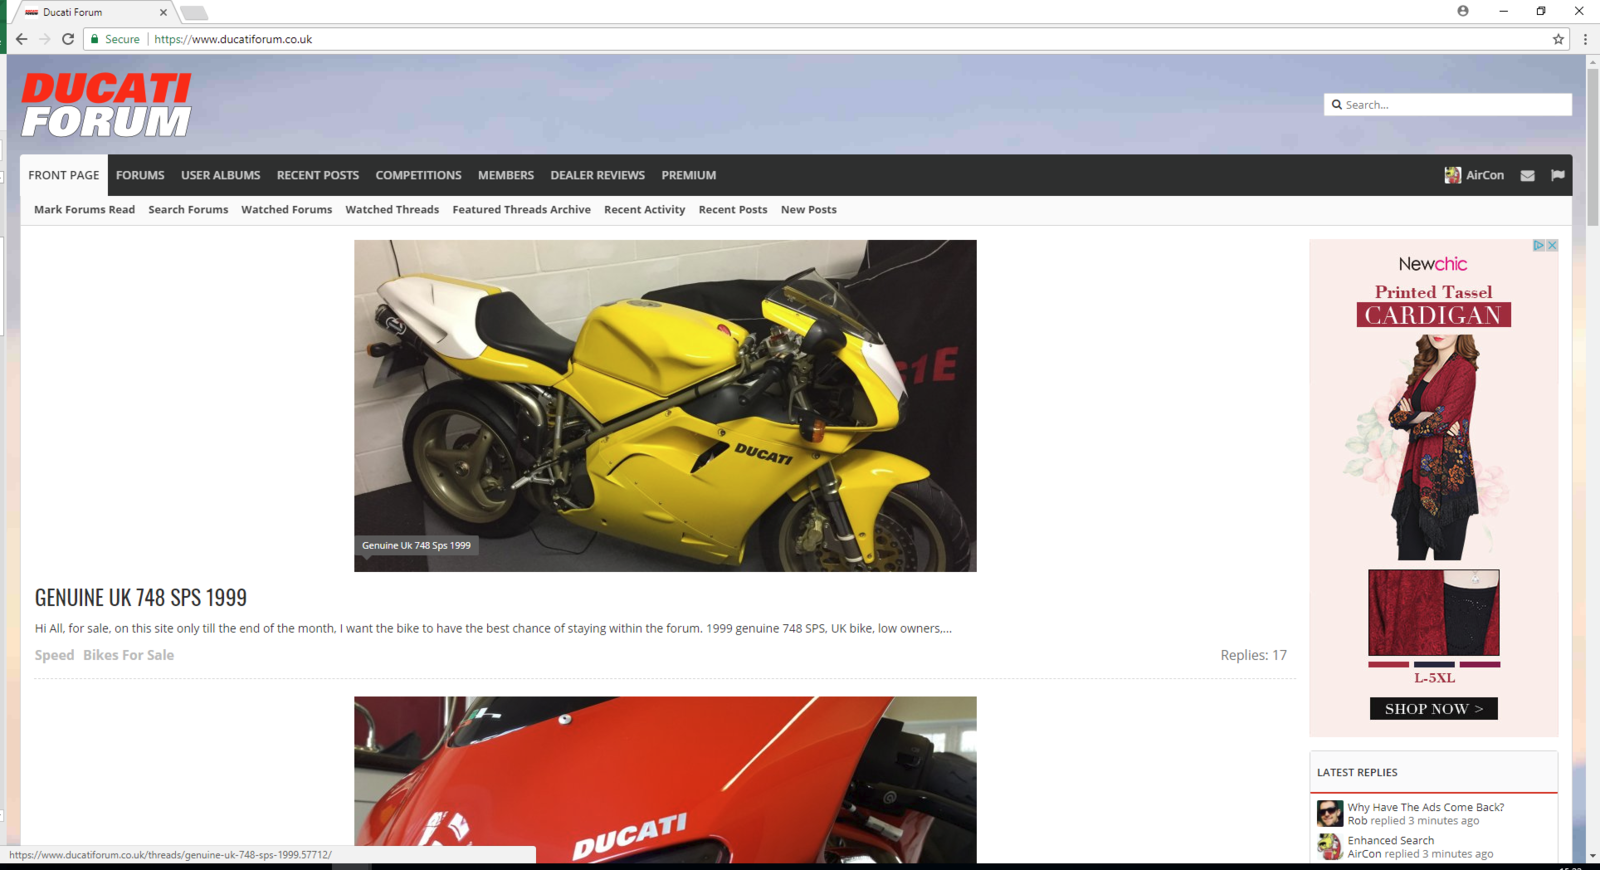The width and height of the screenshot is (1600, 870).
Task: Click the Genuine UK 748 SPS 1999 headline
Action: 141,597
